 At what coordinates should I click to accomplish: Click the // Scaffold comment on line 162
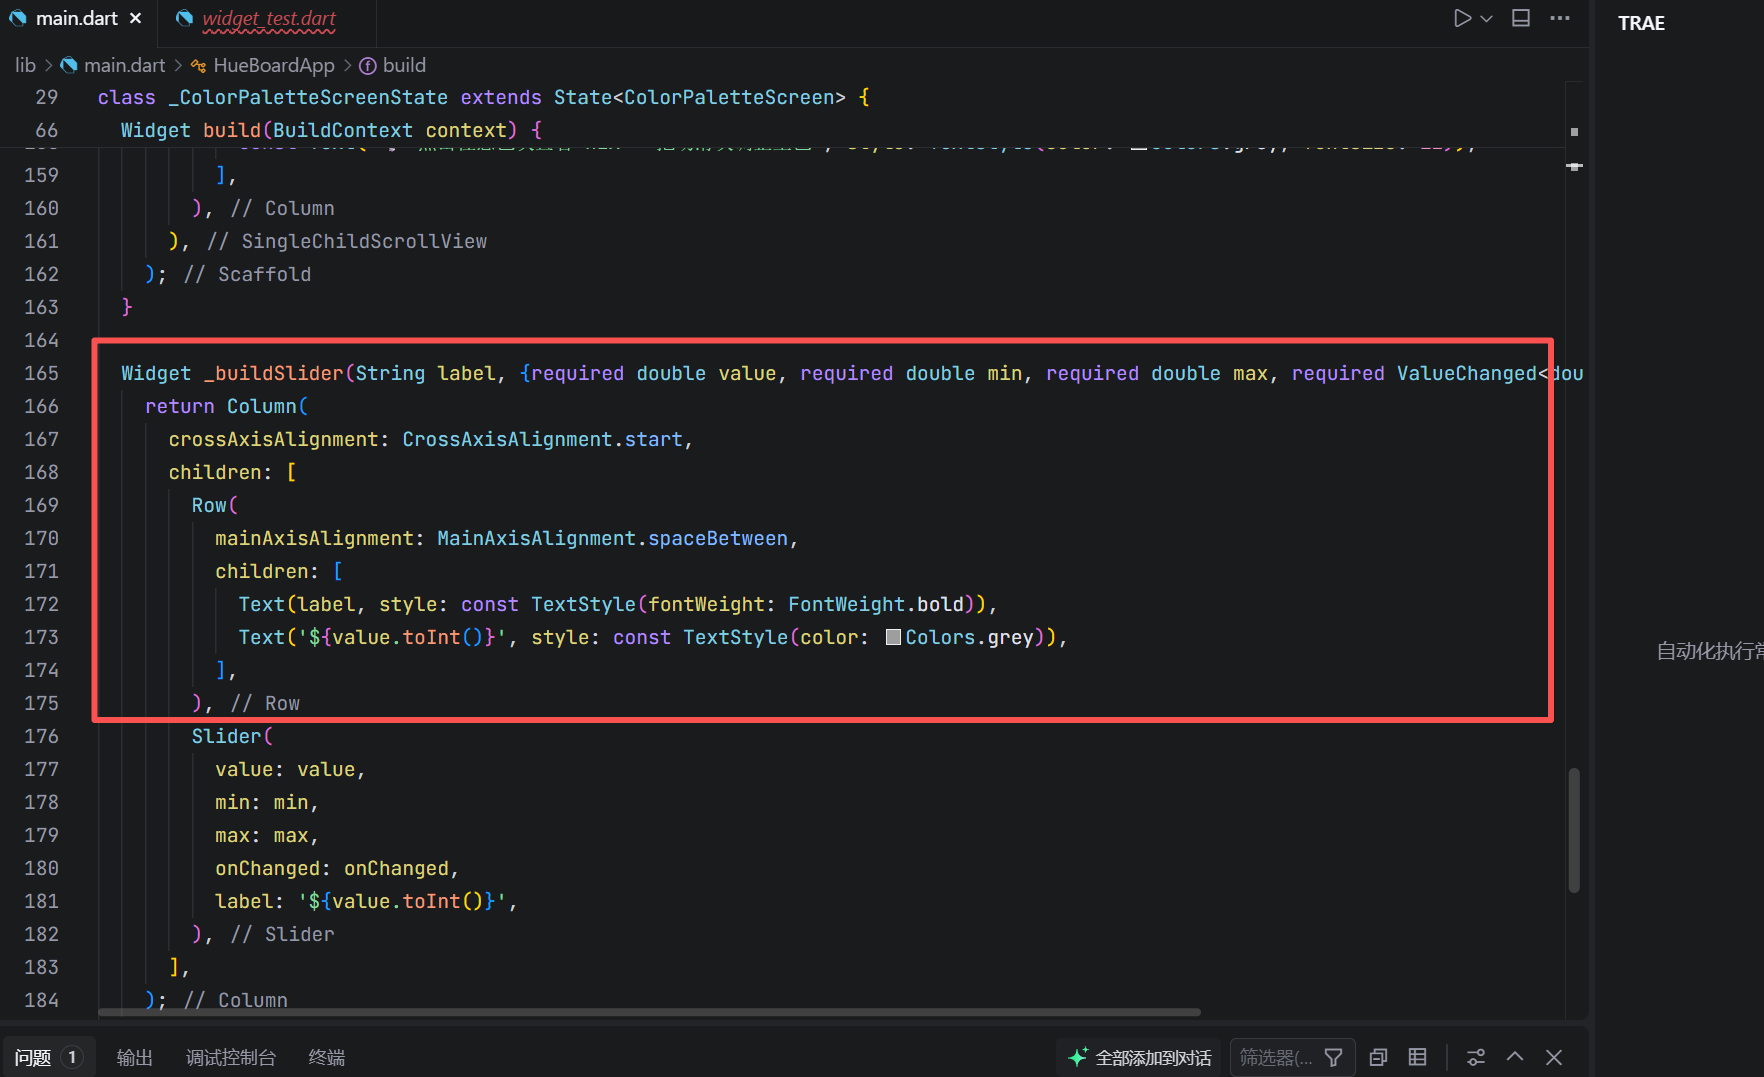click(x=248, y=274)
